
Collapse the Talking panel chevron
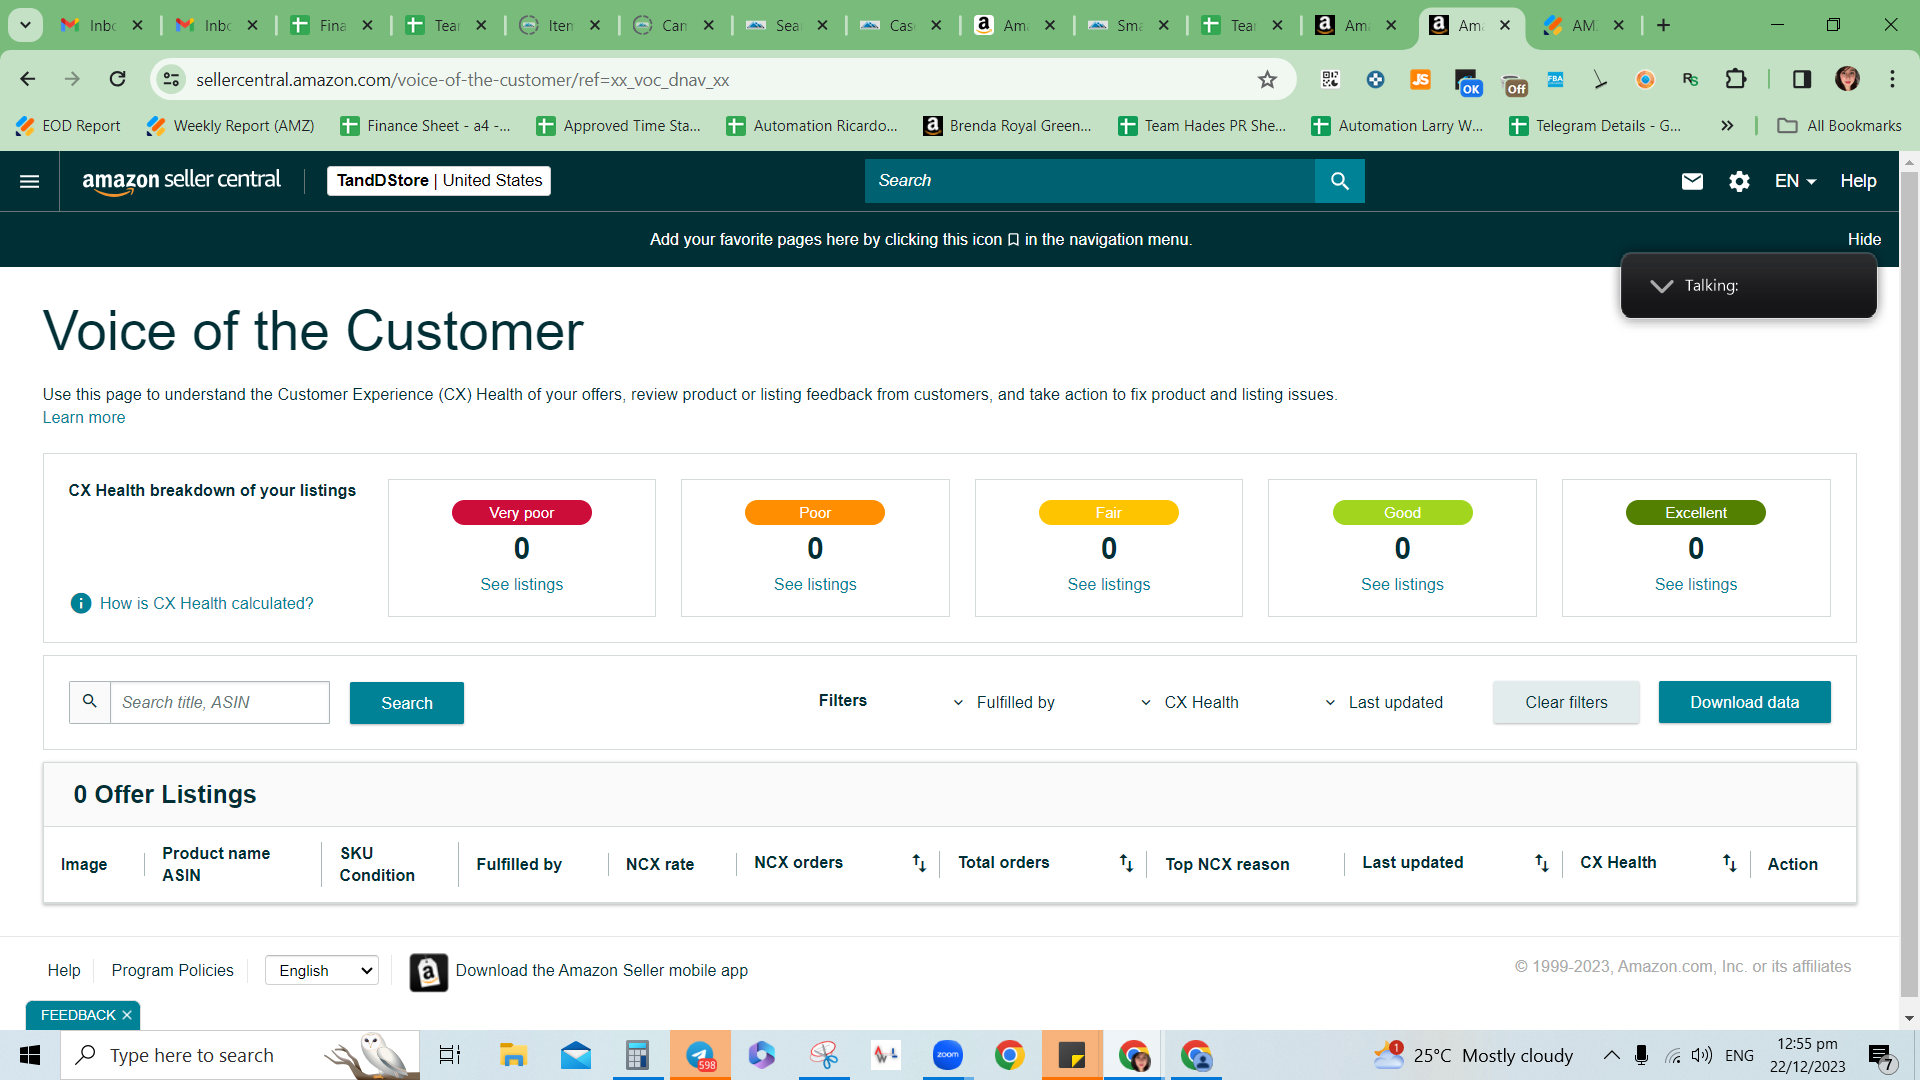(x=1661, y=286)
